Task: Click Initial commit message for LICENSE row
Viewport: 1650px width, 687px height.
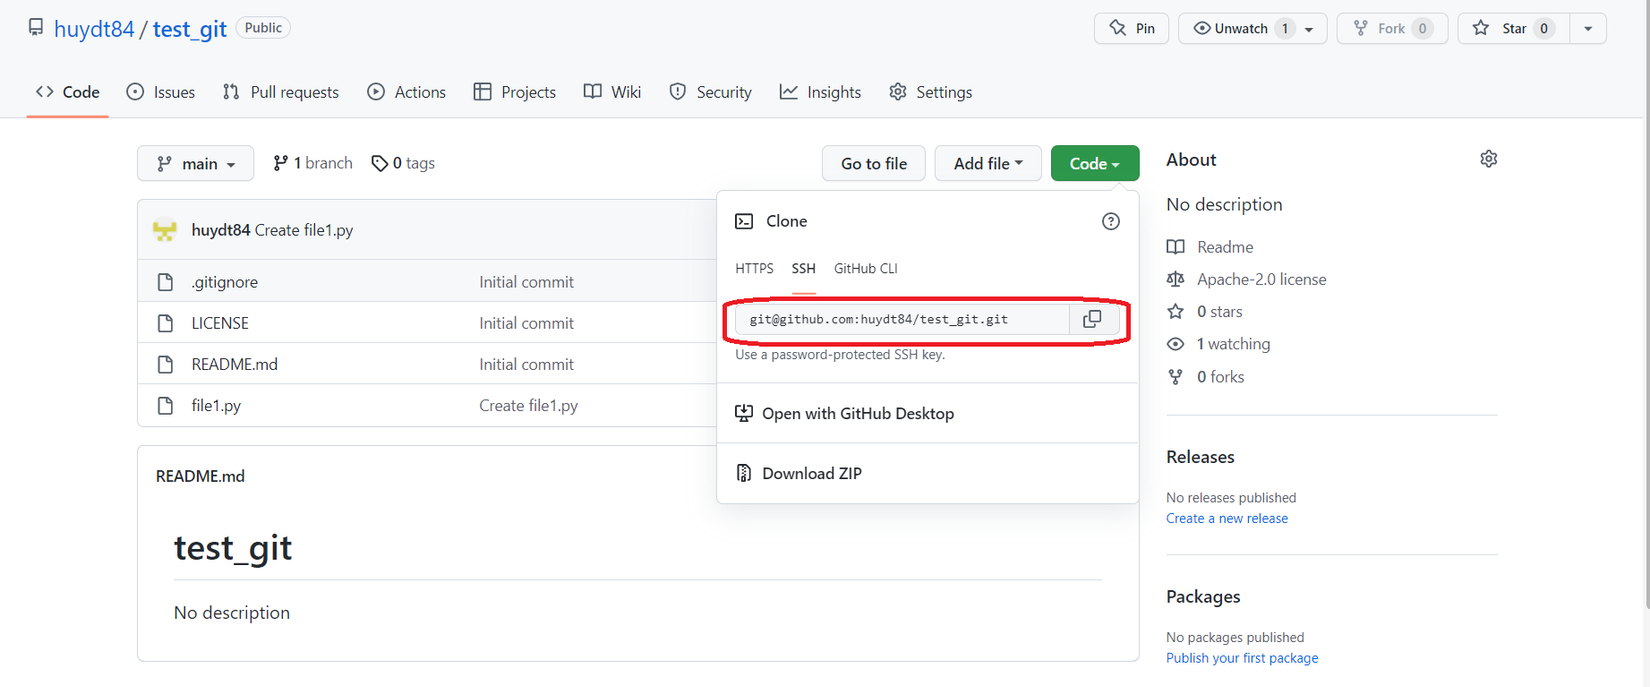Action: [x=526, y=323]
